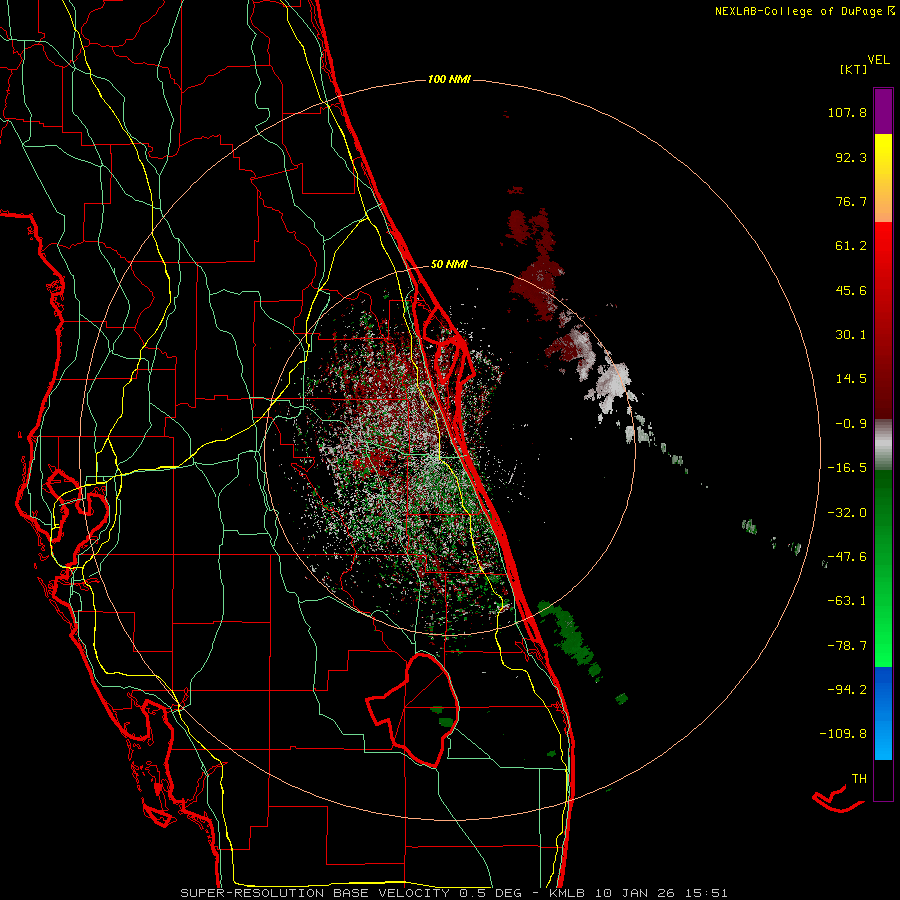
Task: Select the -47.6 scale value
Action: pos(847,556)
